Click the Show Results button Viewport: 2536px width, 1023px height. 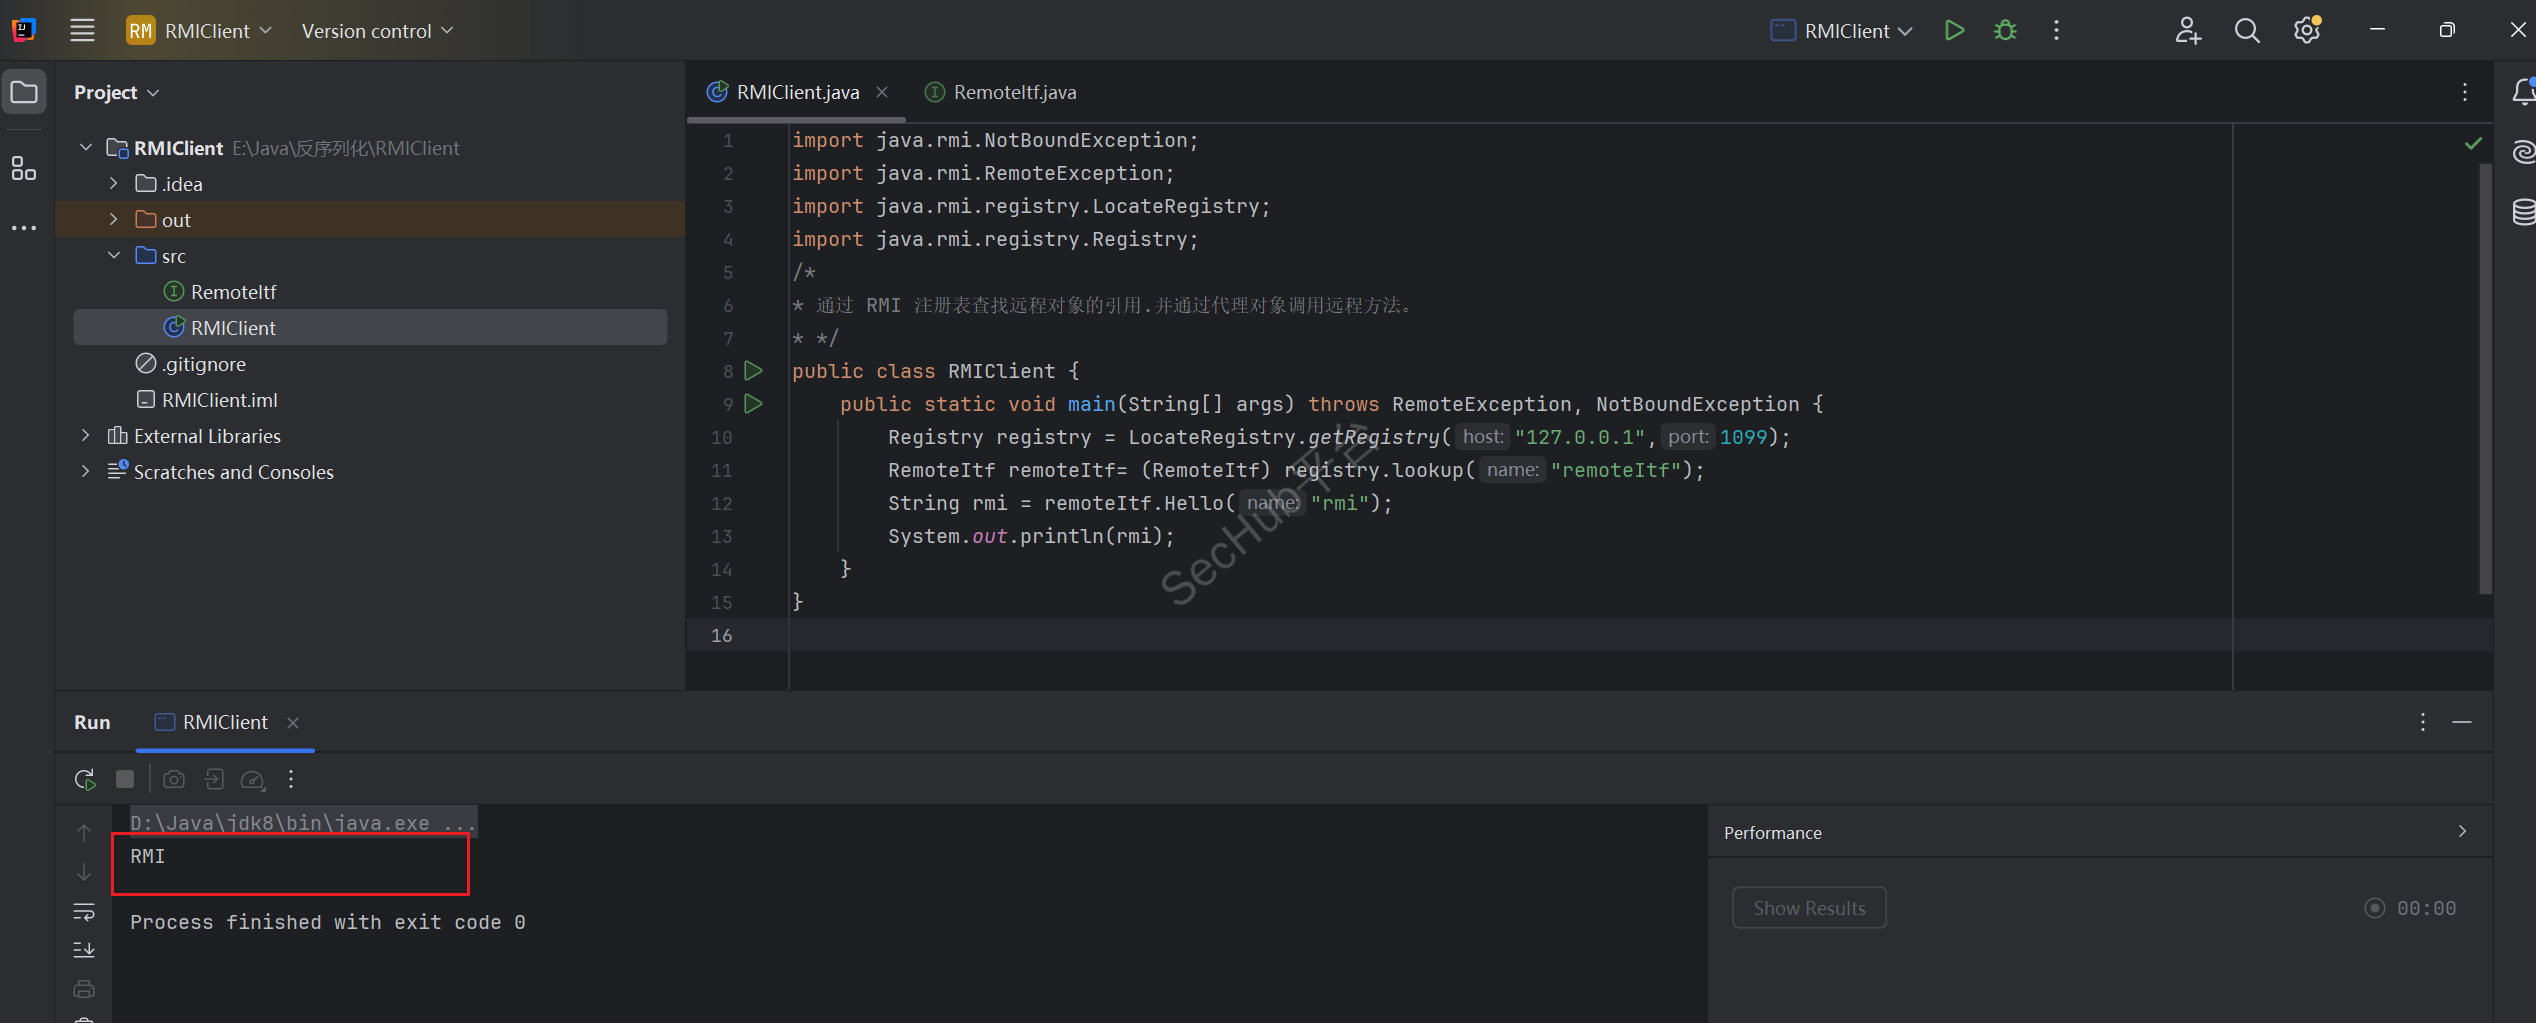pyautogui.click(x=1808, y=908)
